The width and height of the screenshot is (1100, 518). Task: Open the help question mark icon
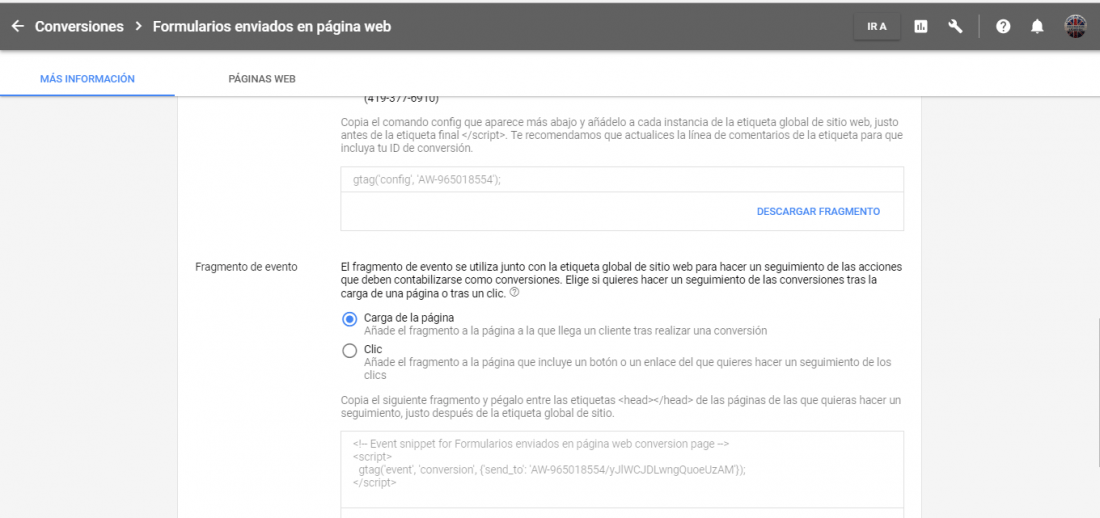click(x=1003, y=27)
